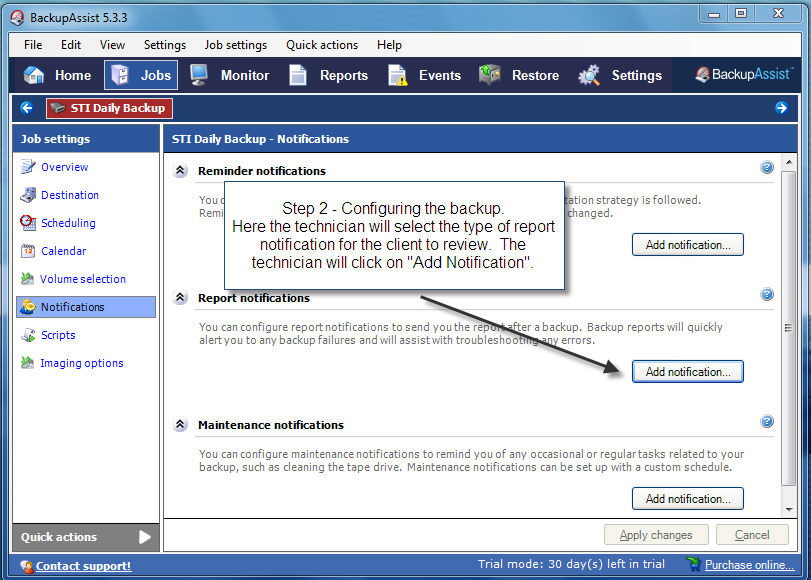Collapse Report notifications section
This screenshot has width=811, height=580.
[181, 298]
